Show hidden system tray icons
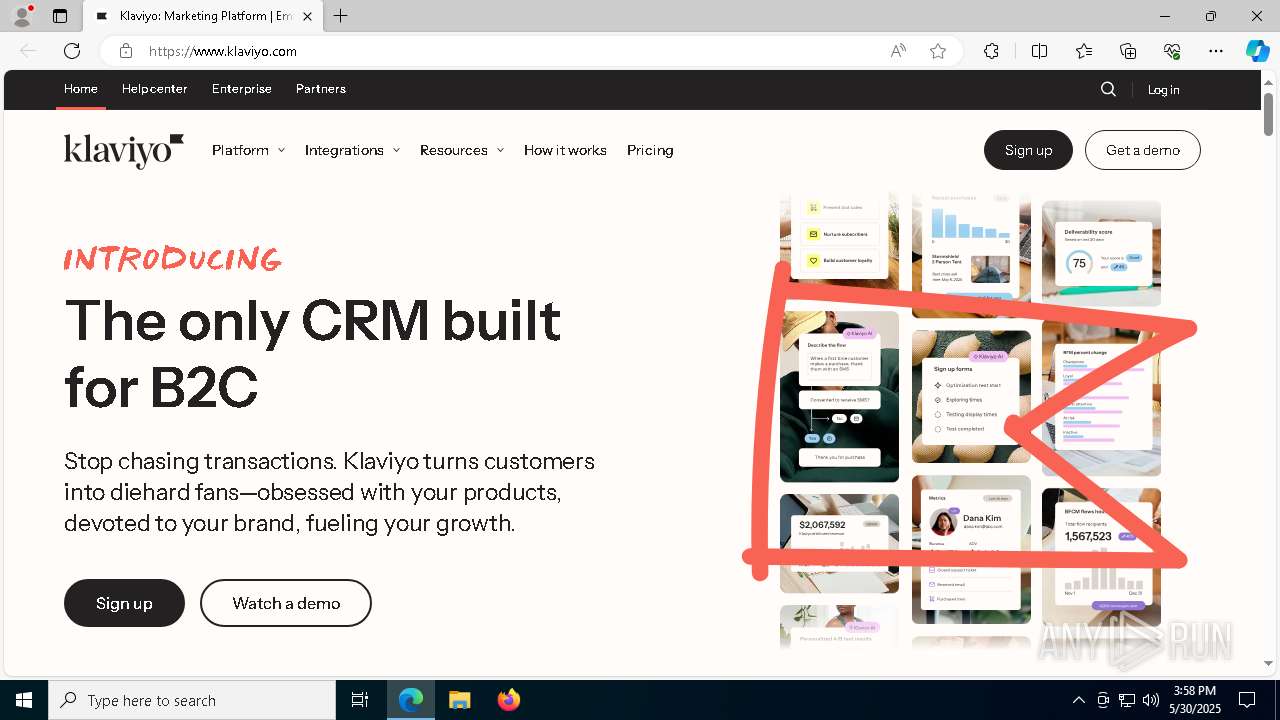This screenshot has width=1280, height=720. point(1078,700)
